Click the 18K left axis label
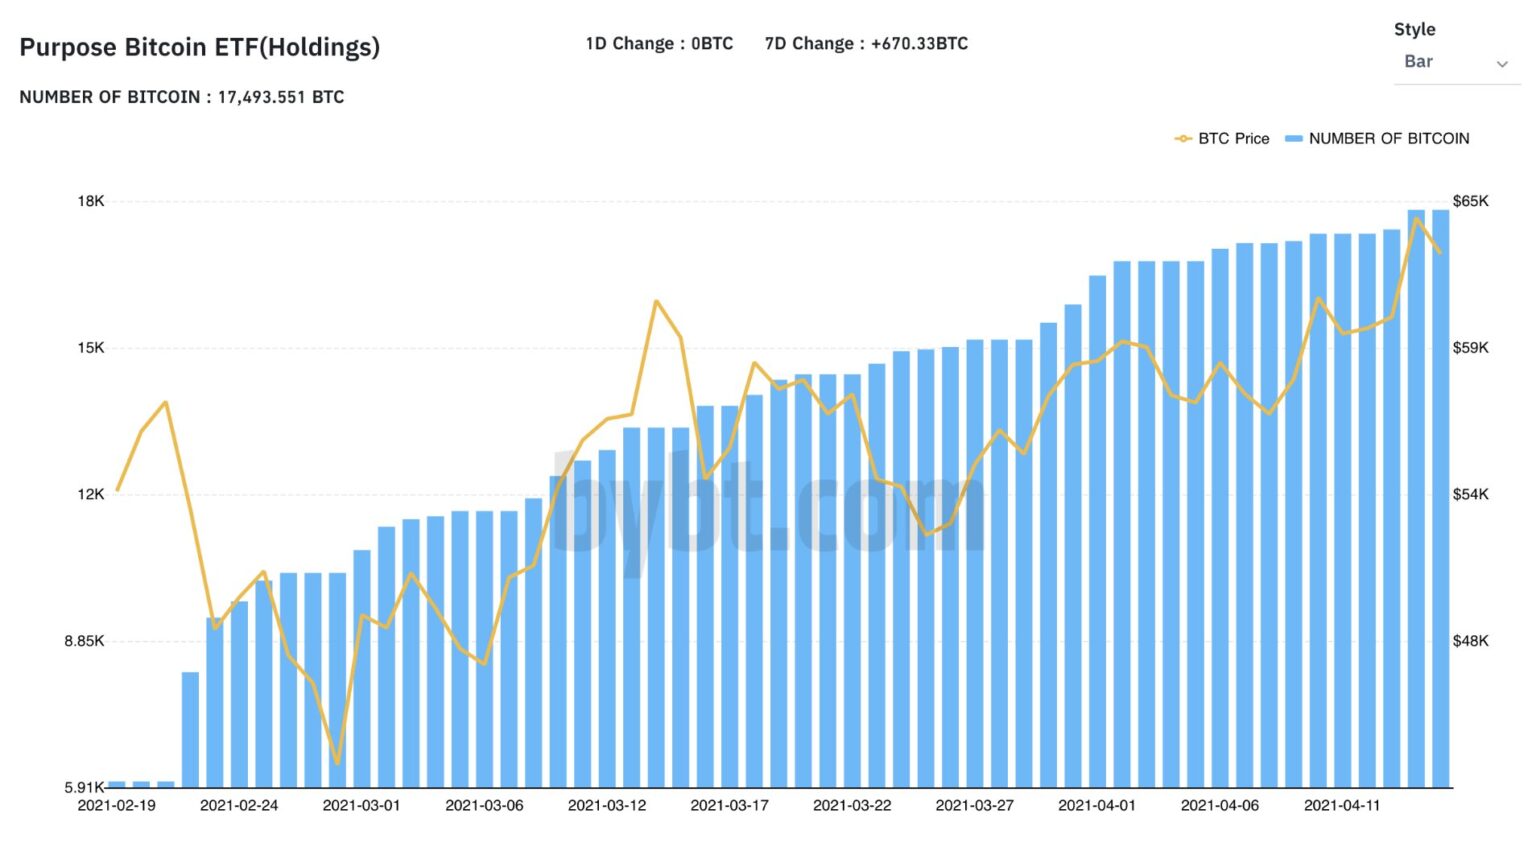The image size is (1536, 847). pos(91,201)
